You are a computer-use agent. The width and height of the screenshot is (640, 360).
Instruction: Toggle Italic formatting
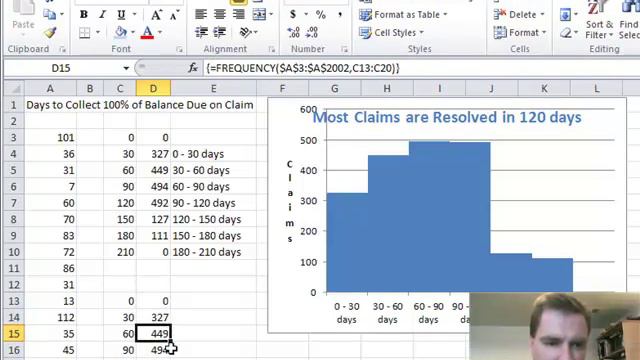[x=102, y=15]
